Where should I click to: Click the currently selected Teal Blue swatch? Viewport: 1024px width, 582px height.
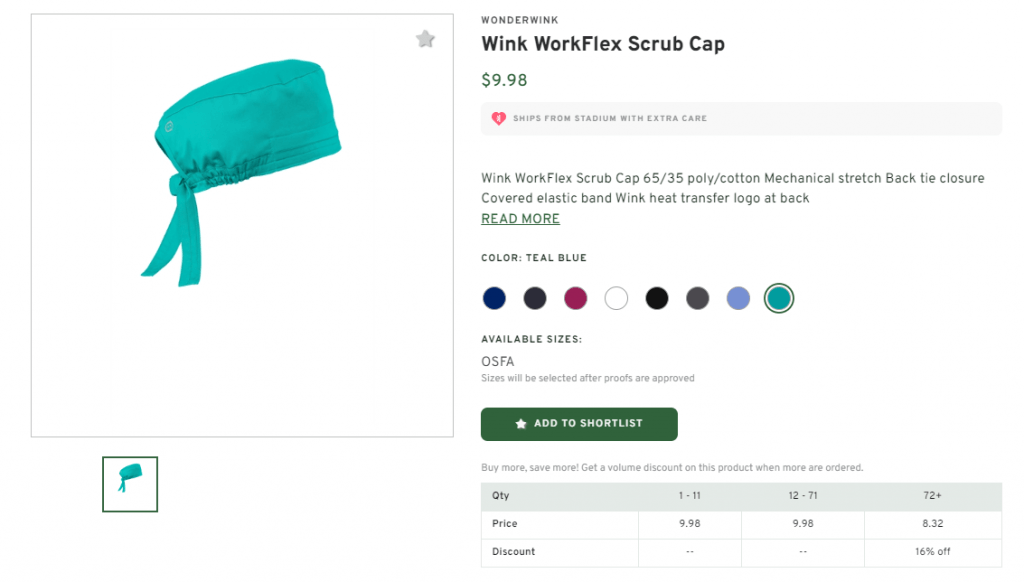[779, 297]
